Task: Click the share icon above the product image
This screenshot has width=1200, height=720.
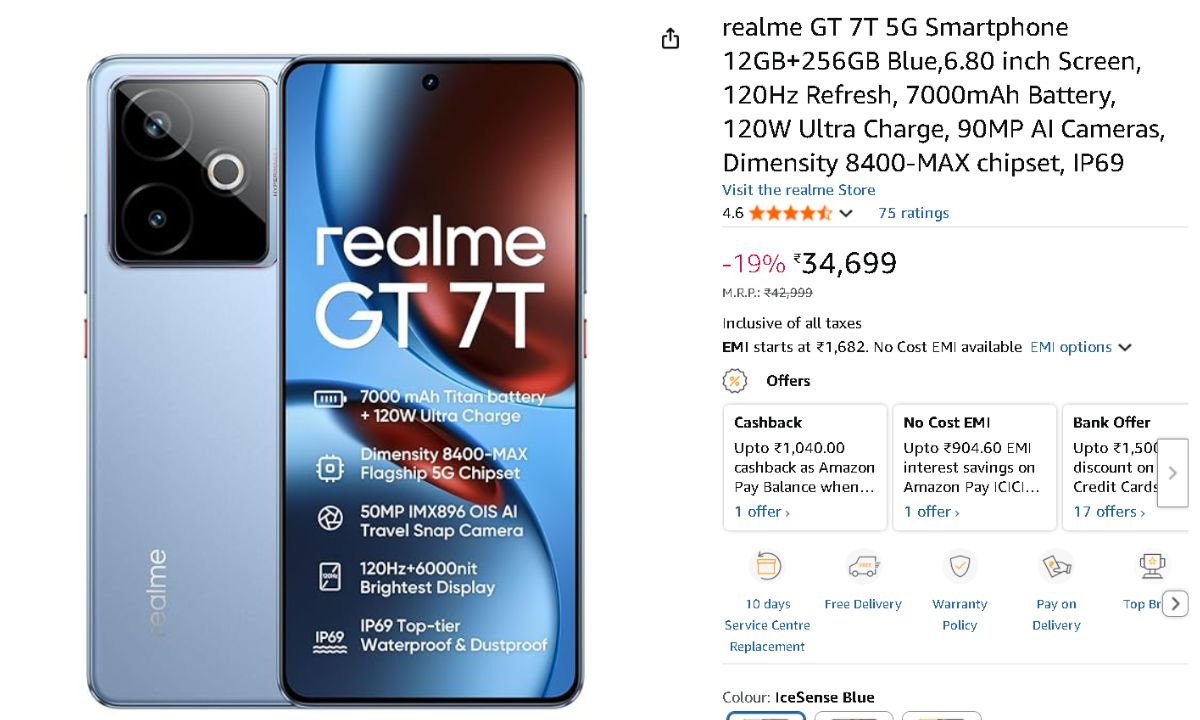Action: click(x=670, y=39)
